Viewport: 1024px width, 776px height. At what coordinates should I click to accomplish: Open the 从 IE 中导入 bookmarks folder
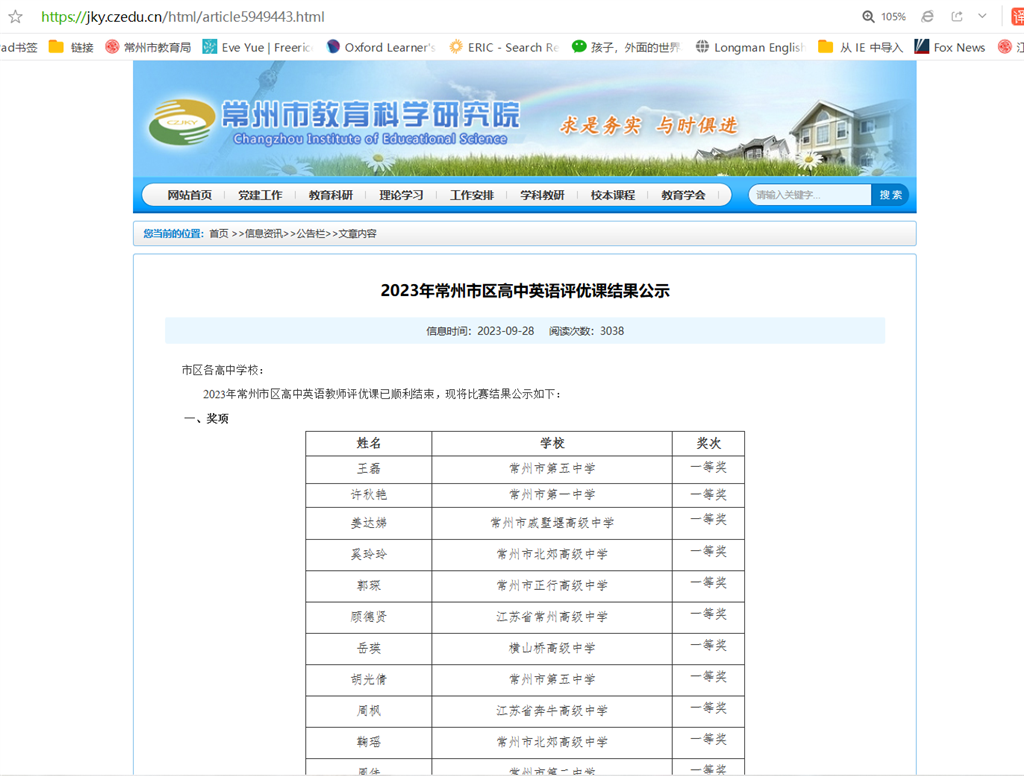(860, 47)
